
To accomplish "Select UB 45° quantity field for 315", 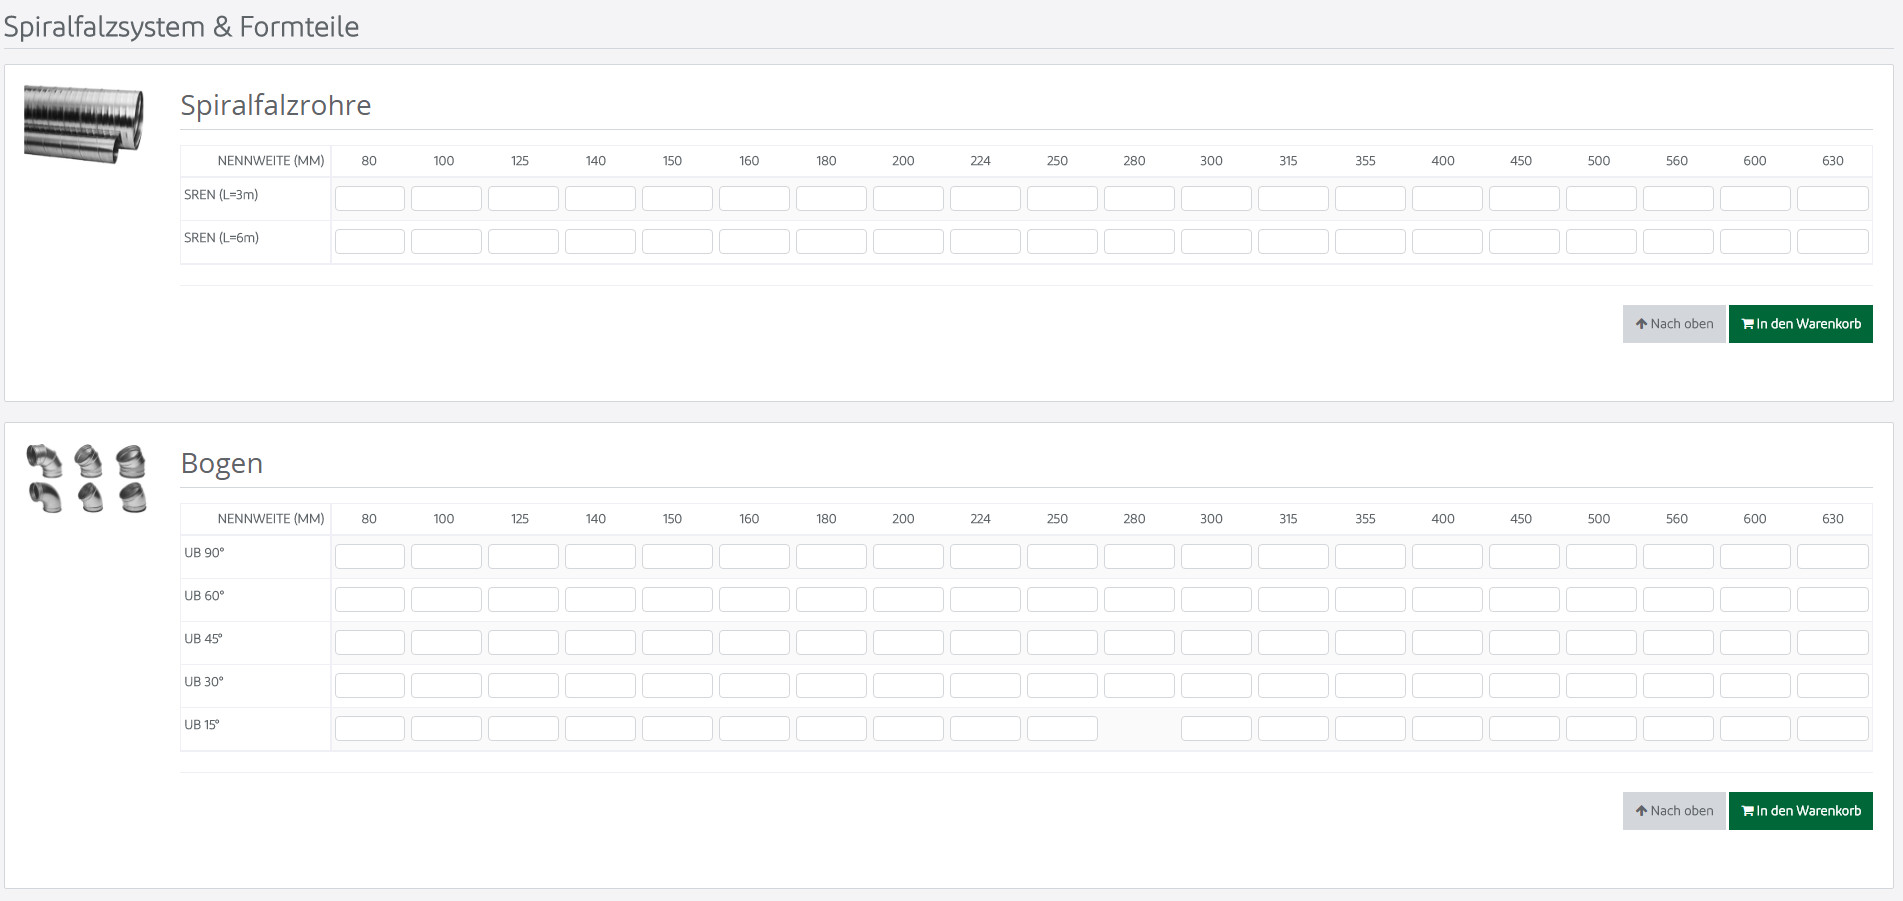I will tap(1293, 642).
